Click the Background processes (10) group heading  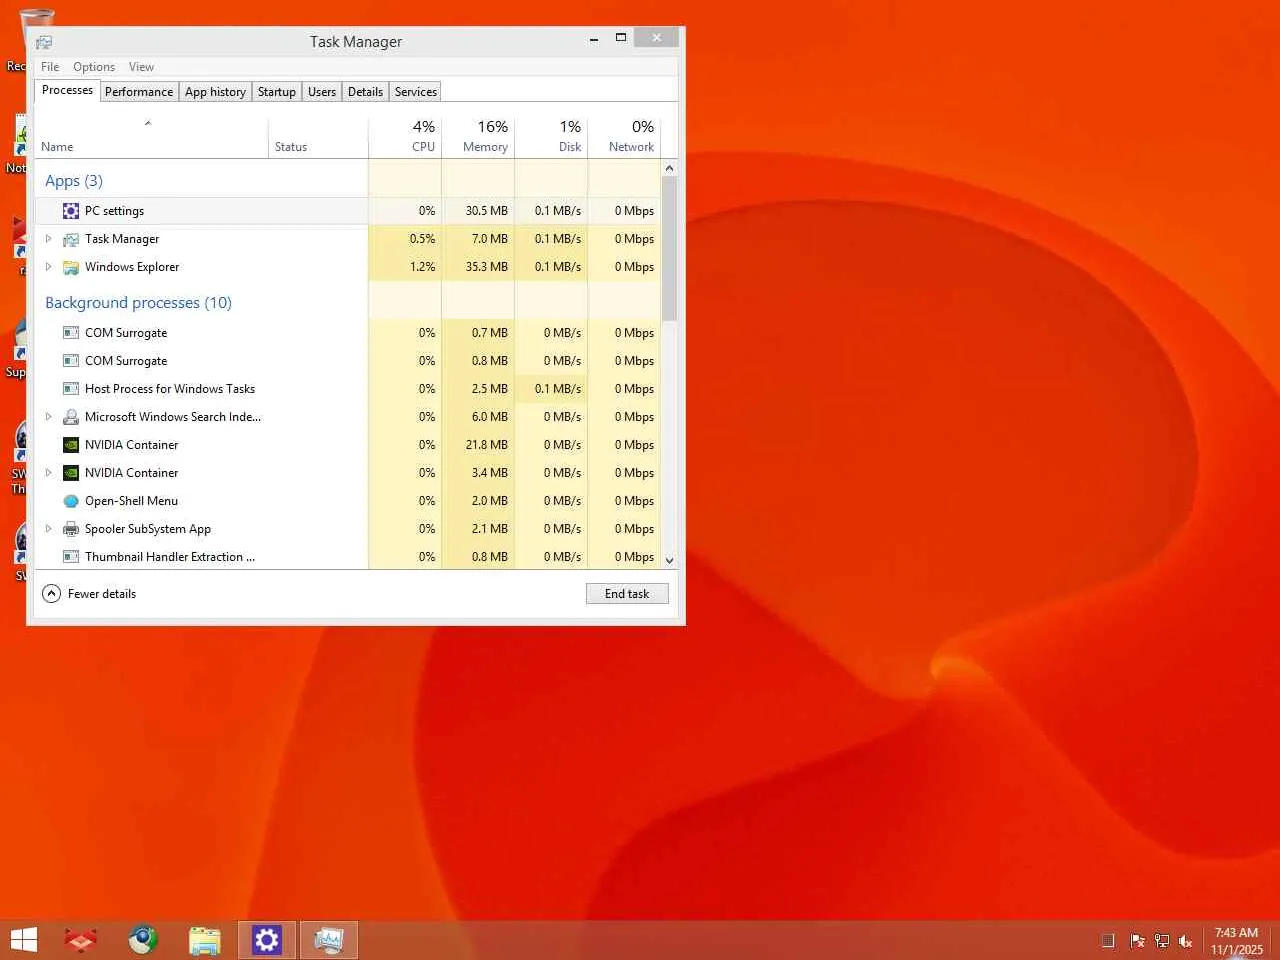(138, 303)
